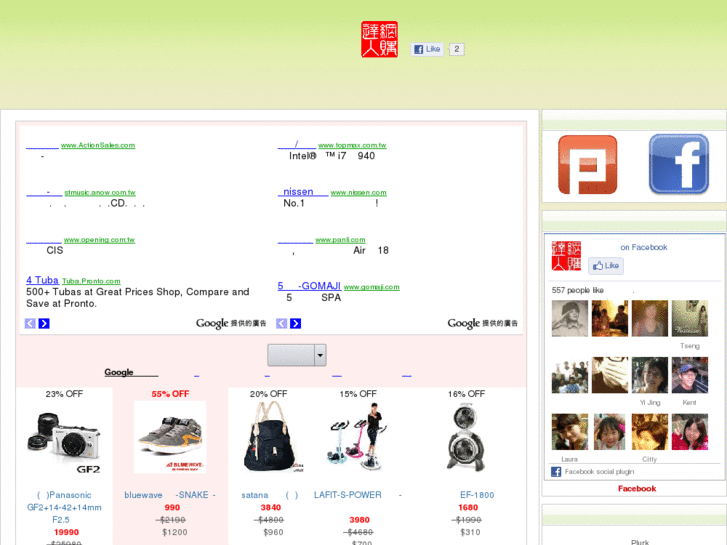Image resolution: width=727 pixels, height=545 pixels.
Task: Click the bluewave SNAKE shoe image
Action: (170, 437)
